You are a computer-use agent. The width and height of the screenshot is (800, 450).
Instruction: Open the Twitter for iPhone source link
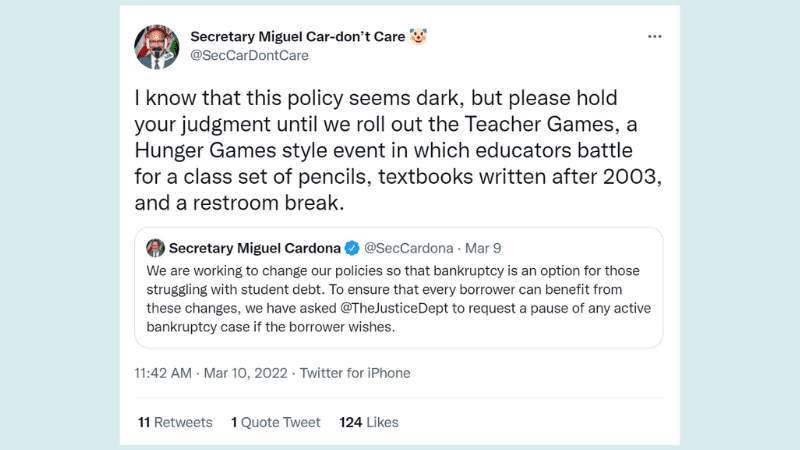coord(355,373)
